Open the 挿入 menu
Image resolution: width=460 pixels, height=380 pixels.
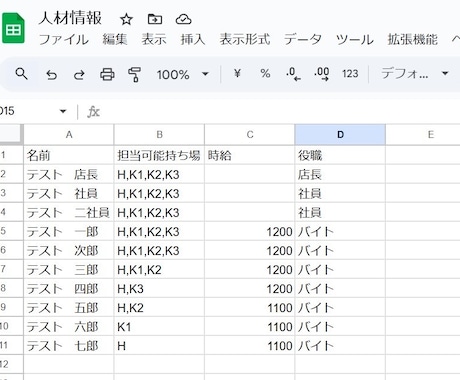(193, 40)
